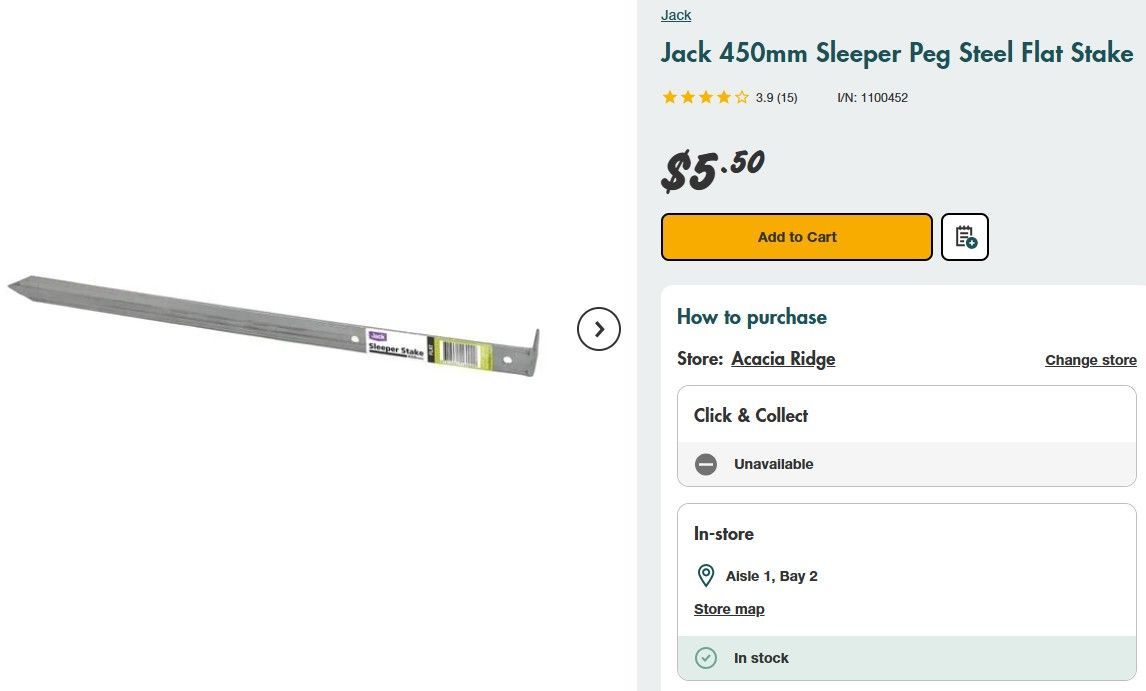
Task: Click Change store
Action: click(x=1091, y=360)
